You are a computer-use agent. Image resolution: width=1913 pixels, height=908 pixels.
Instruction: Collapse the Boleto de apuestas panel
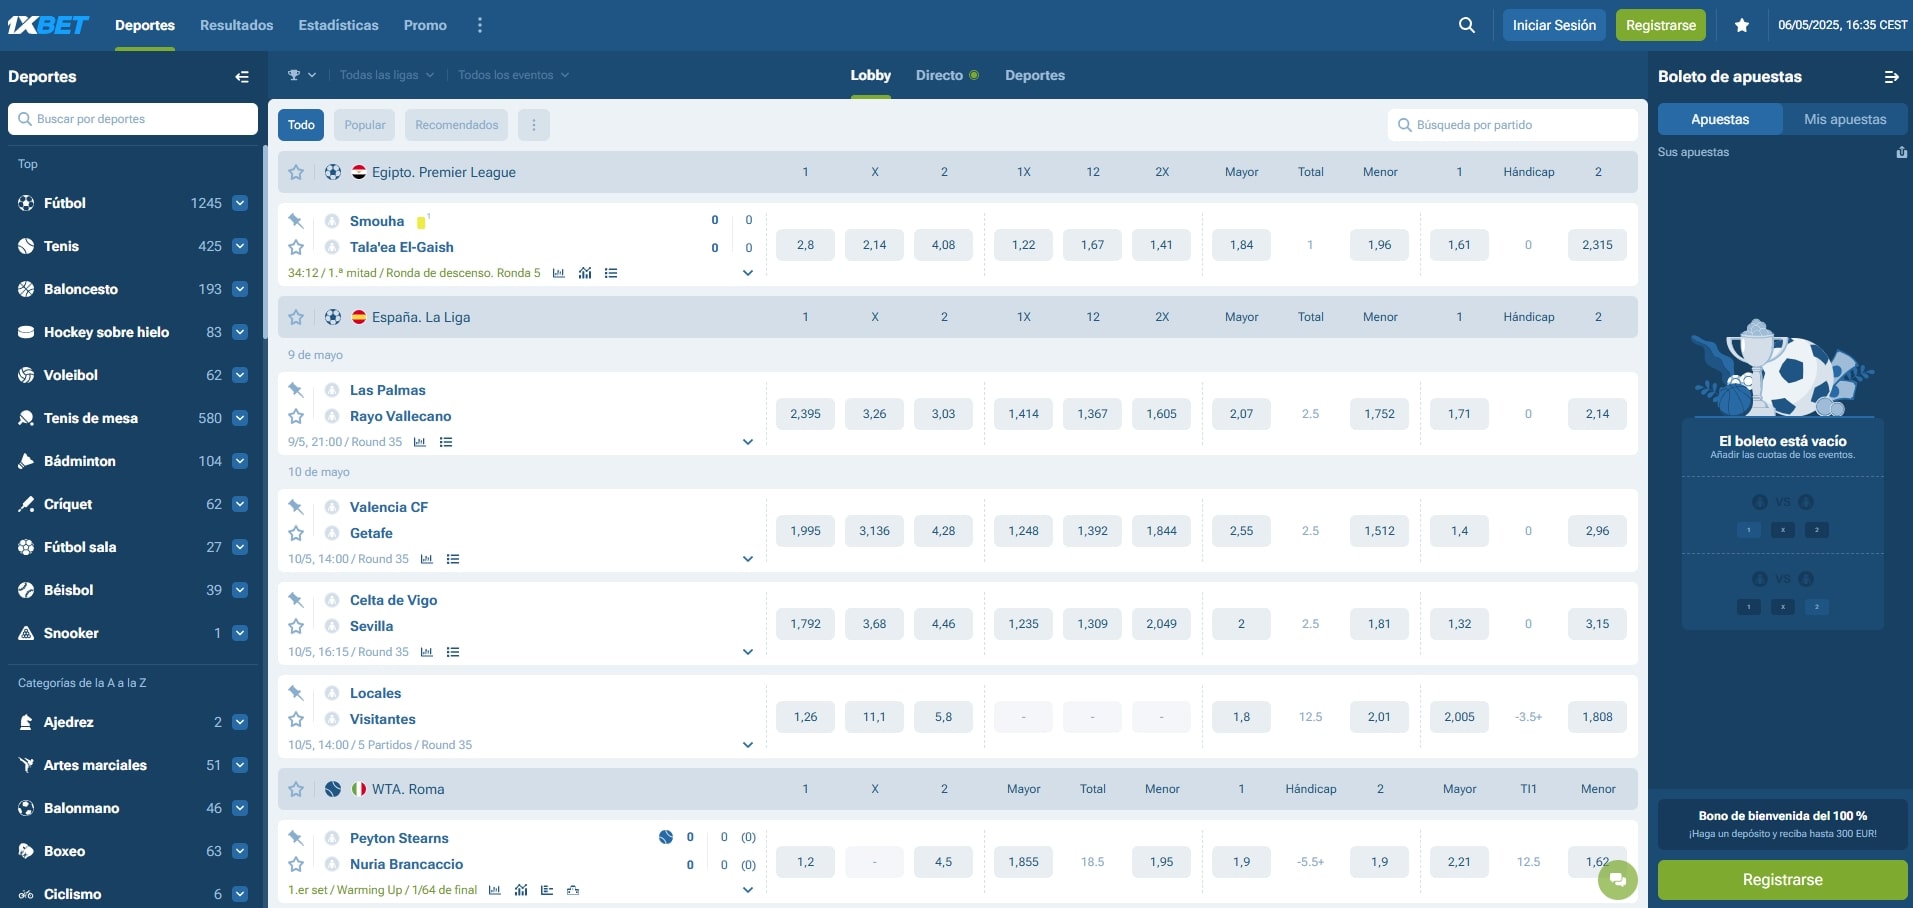tap(1891, 77)
